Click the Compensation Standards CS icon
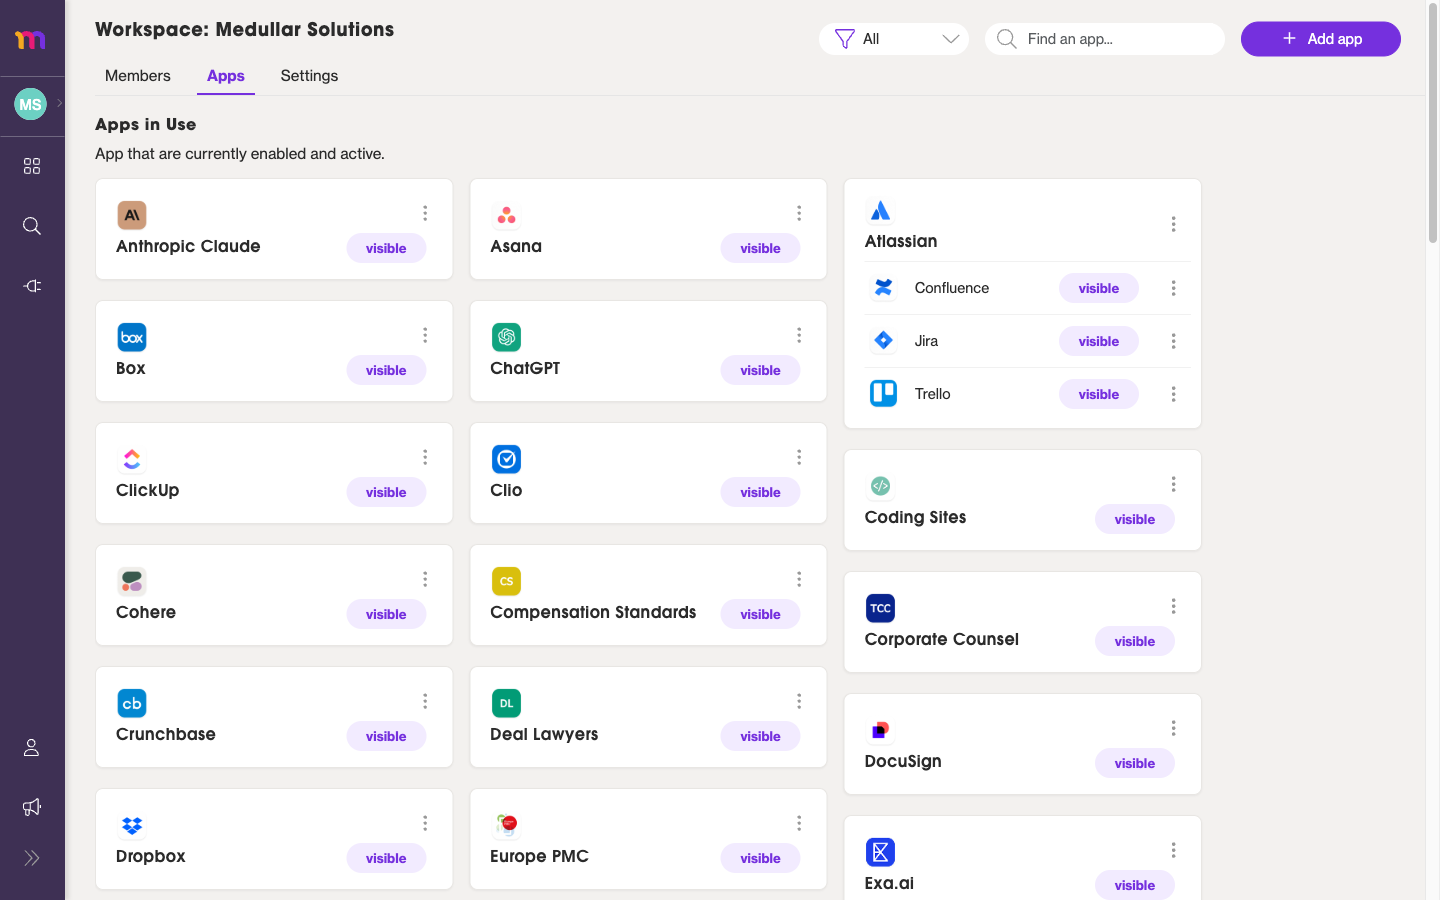This screenshot has width=1440, height=900. (506, 581)
